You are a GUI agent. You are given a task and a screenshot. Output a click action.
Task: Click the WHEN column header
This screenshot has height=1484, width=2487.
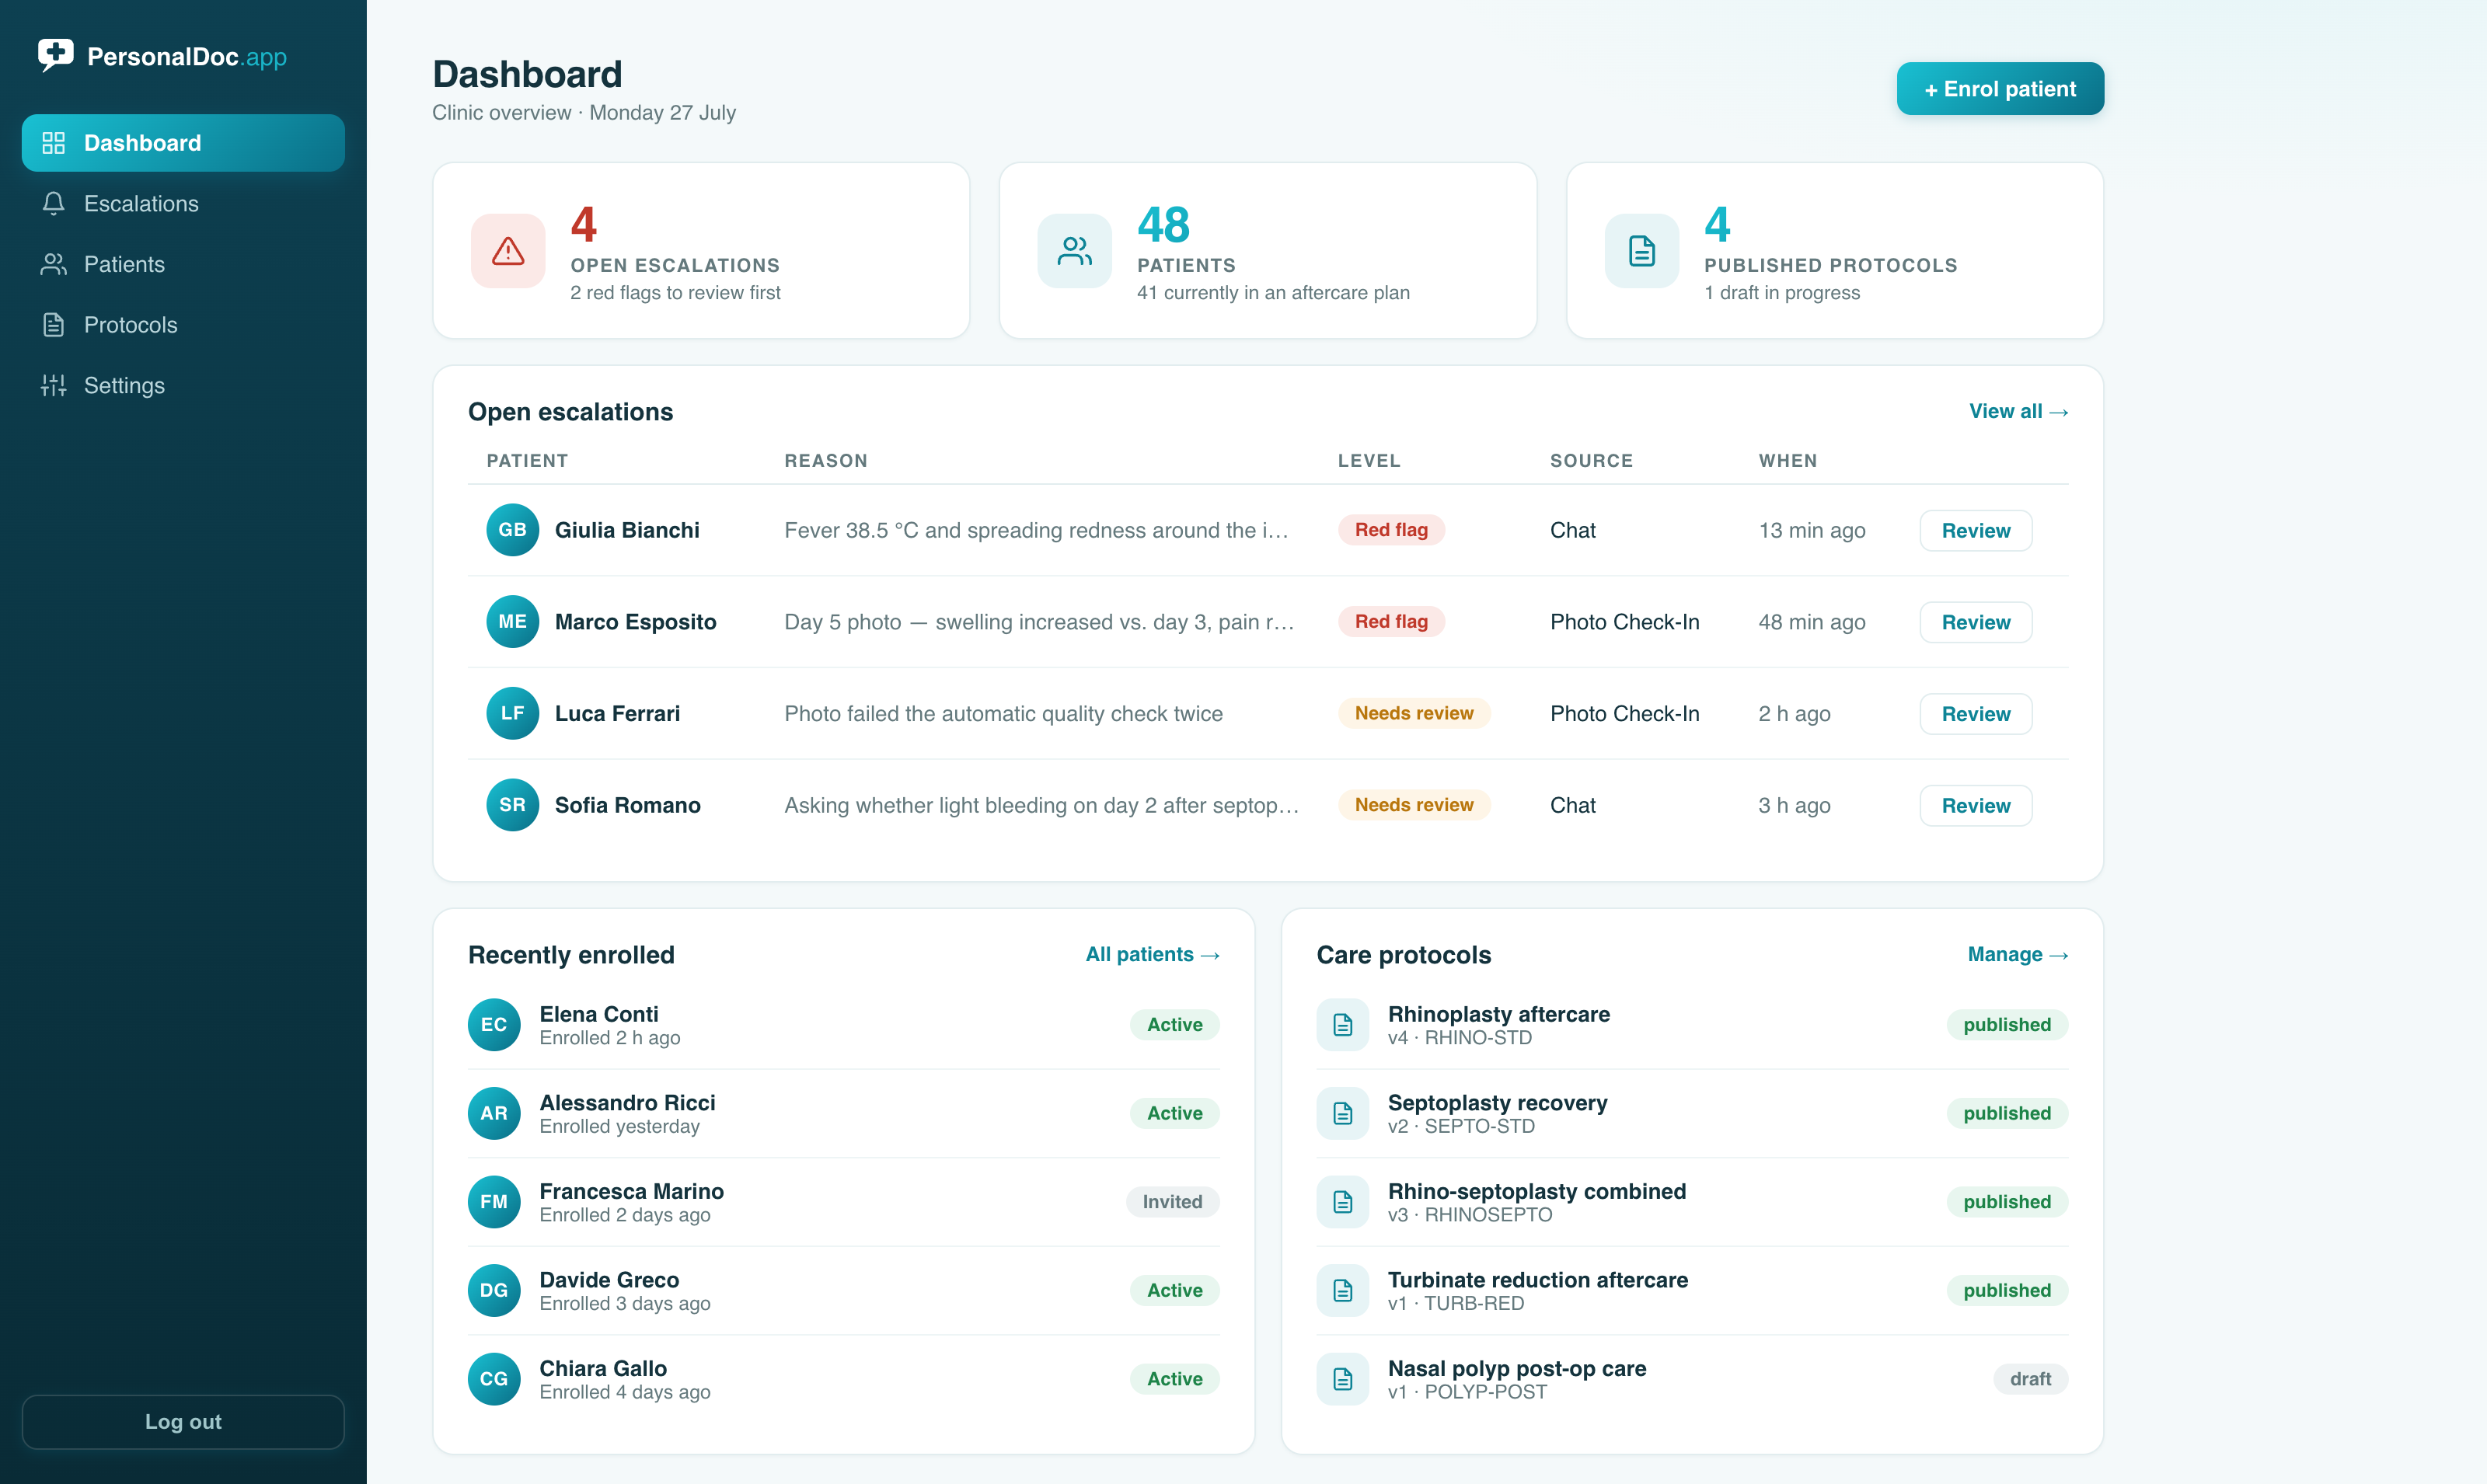pyautogui.click(x=1787, y=460)
